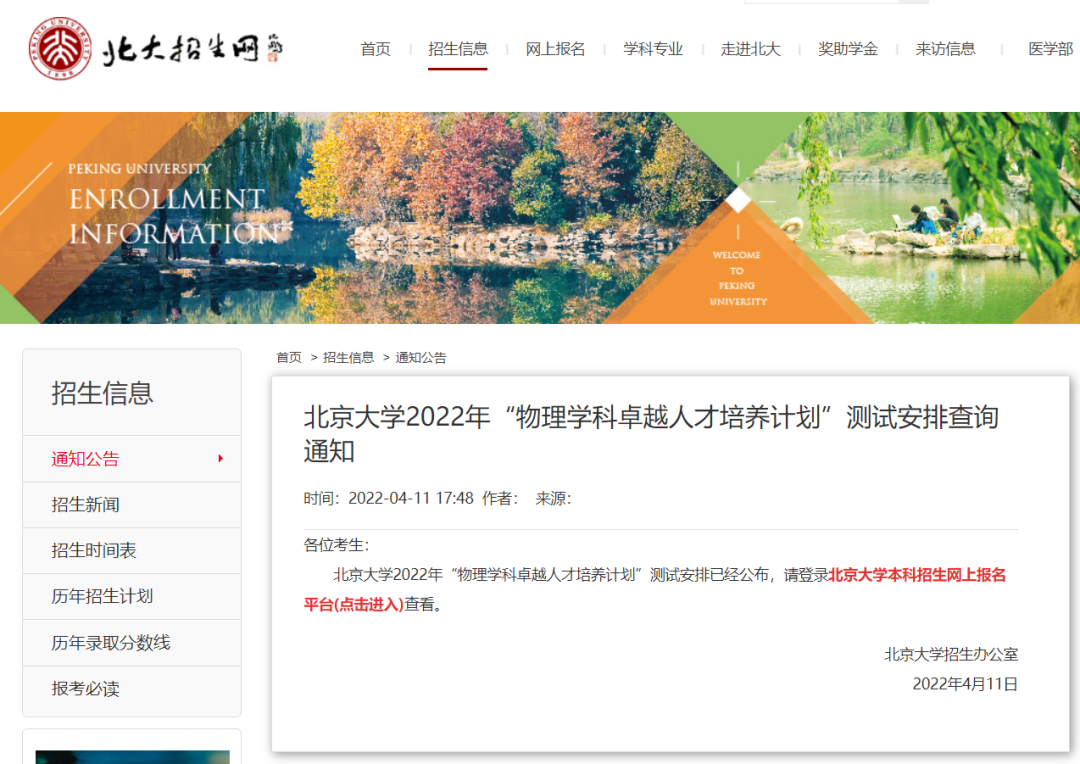Click the Enrollment Information banner image
The width and height of the screenshot is (1080, 764).
pos(540,218)
